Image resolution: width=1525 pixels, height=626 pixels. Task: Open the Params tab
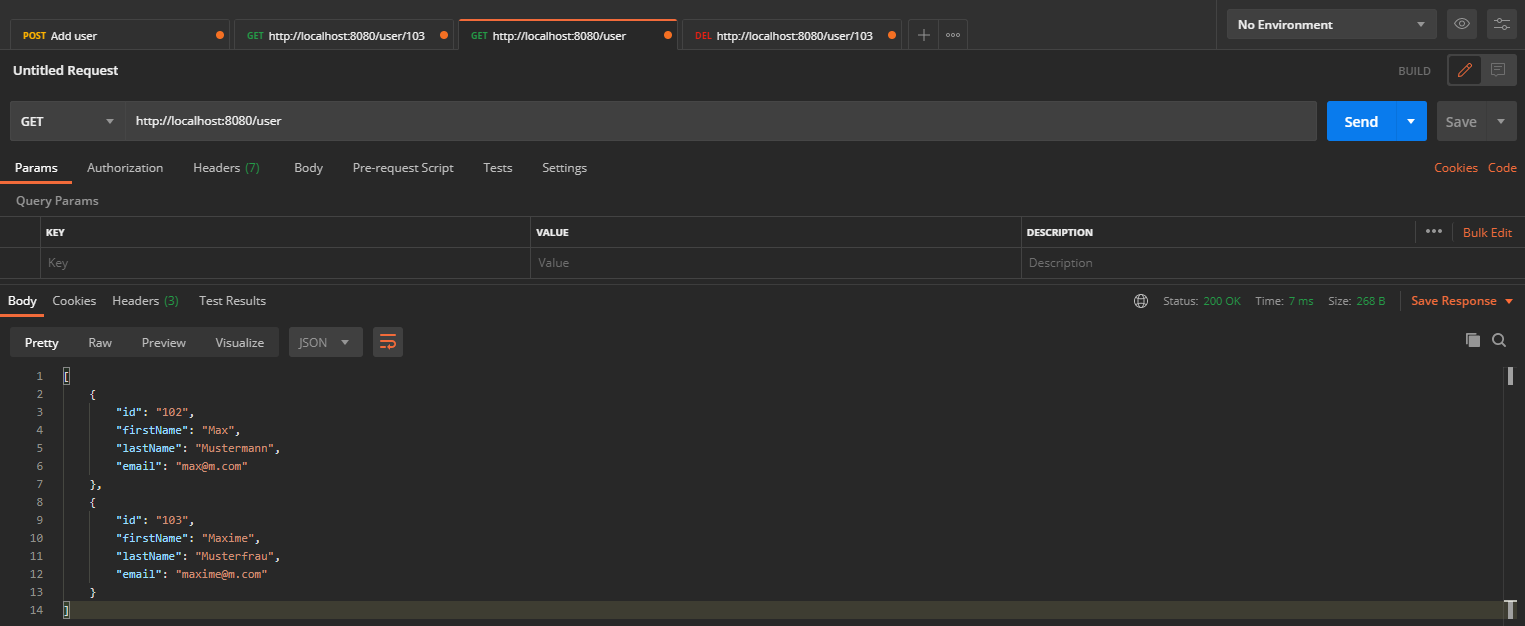(x=36, y=168)
